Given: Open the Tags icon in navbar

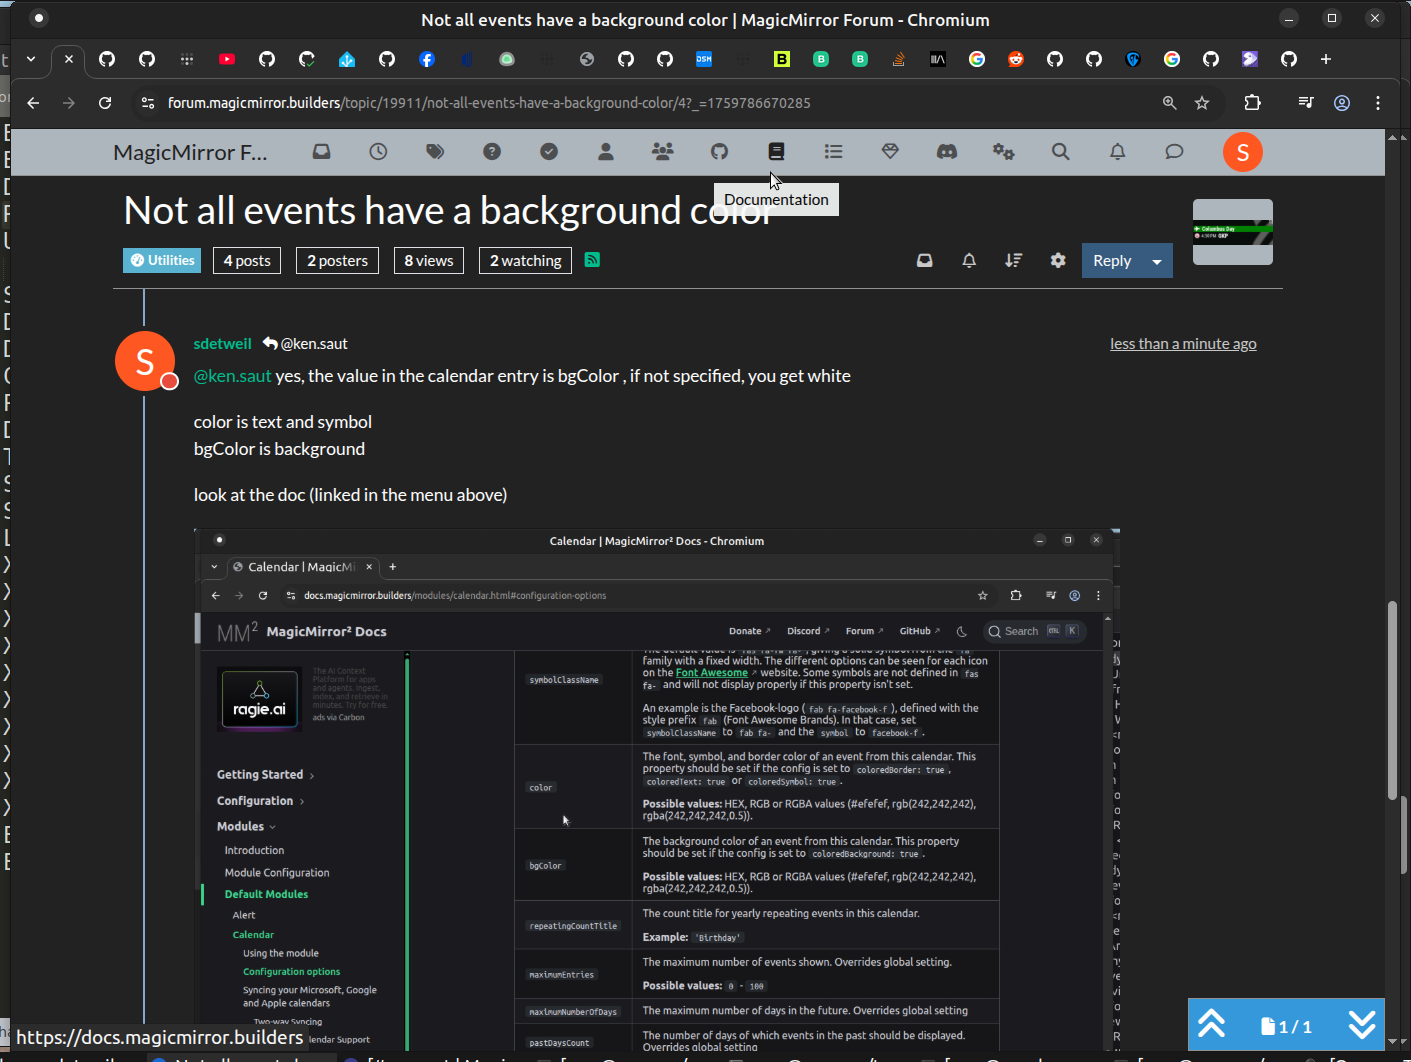Looking at the screenshot, I should click(x=435, y=152).
